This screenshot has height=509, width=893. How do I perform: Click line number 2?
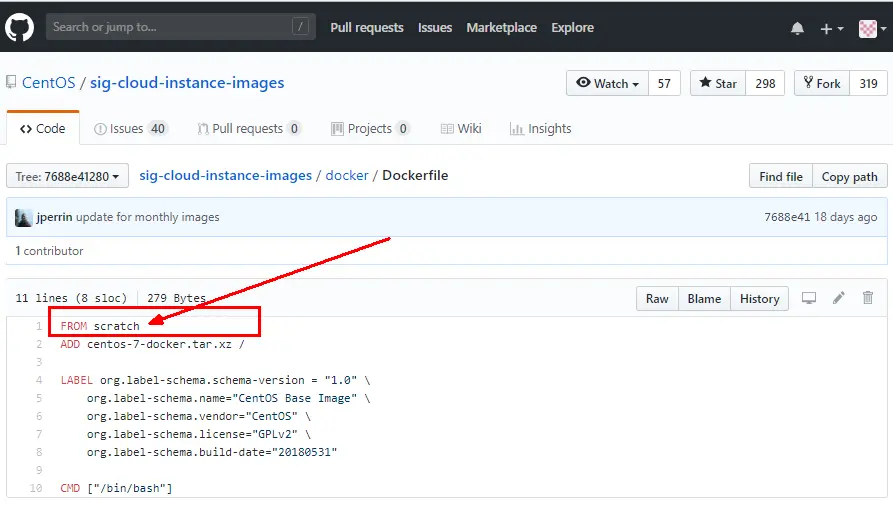coord(39,344)
